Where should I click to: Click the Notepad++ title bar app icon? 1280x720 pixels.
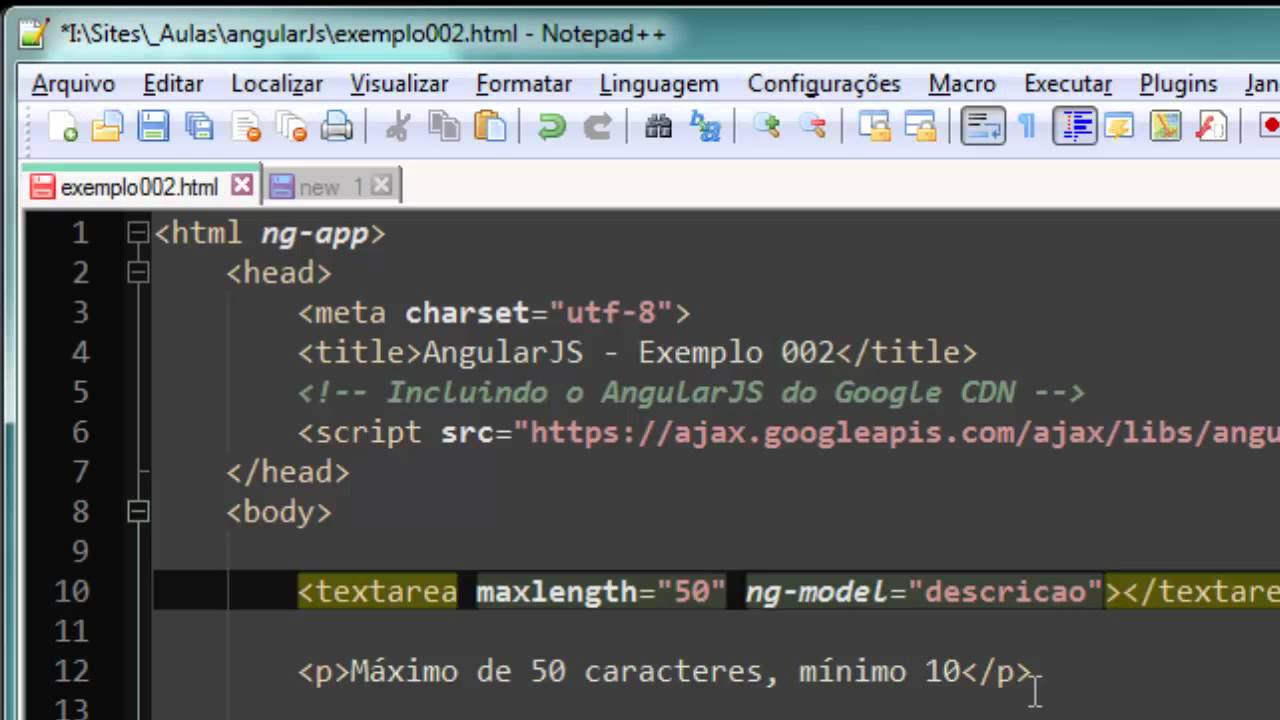(x=34, y=32)
